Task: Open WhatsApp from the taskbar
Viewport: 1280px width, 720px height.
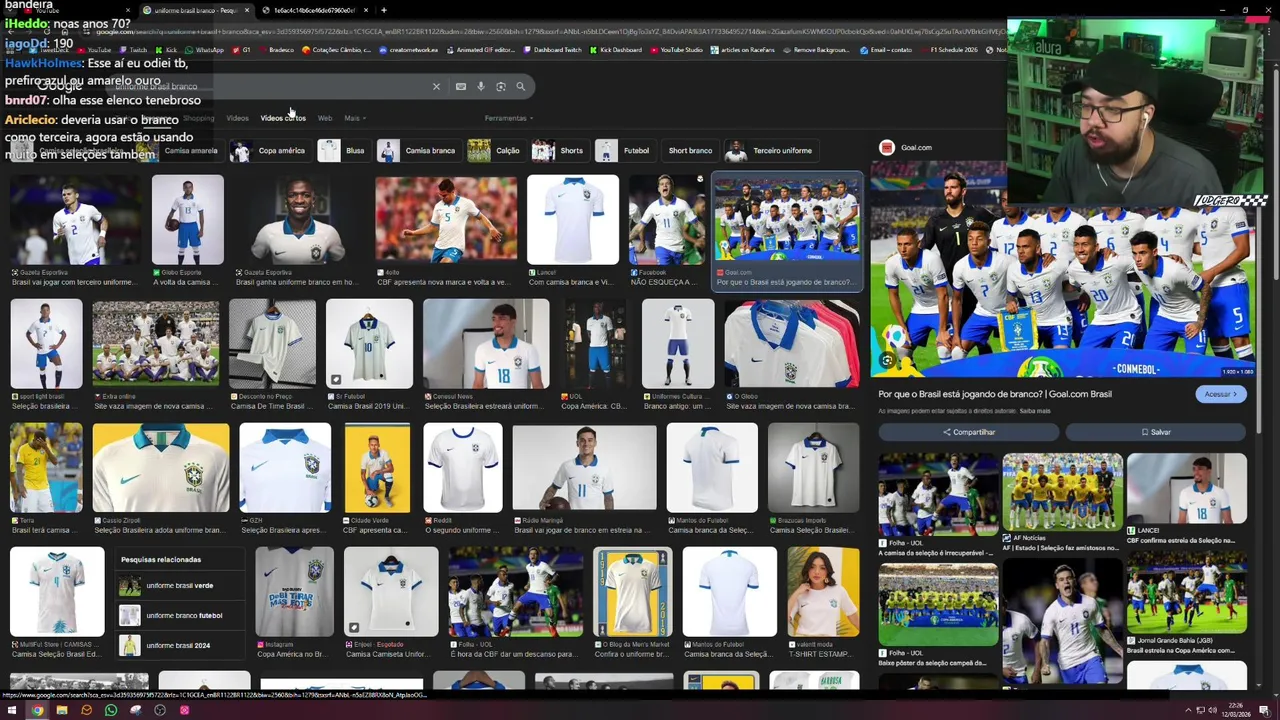Action: click(x=111, y=710)
